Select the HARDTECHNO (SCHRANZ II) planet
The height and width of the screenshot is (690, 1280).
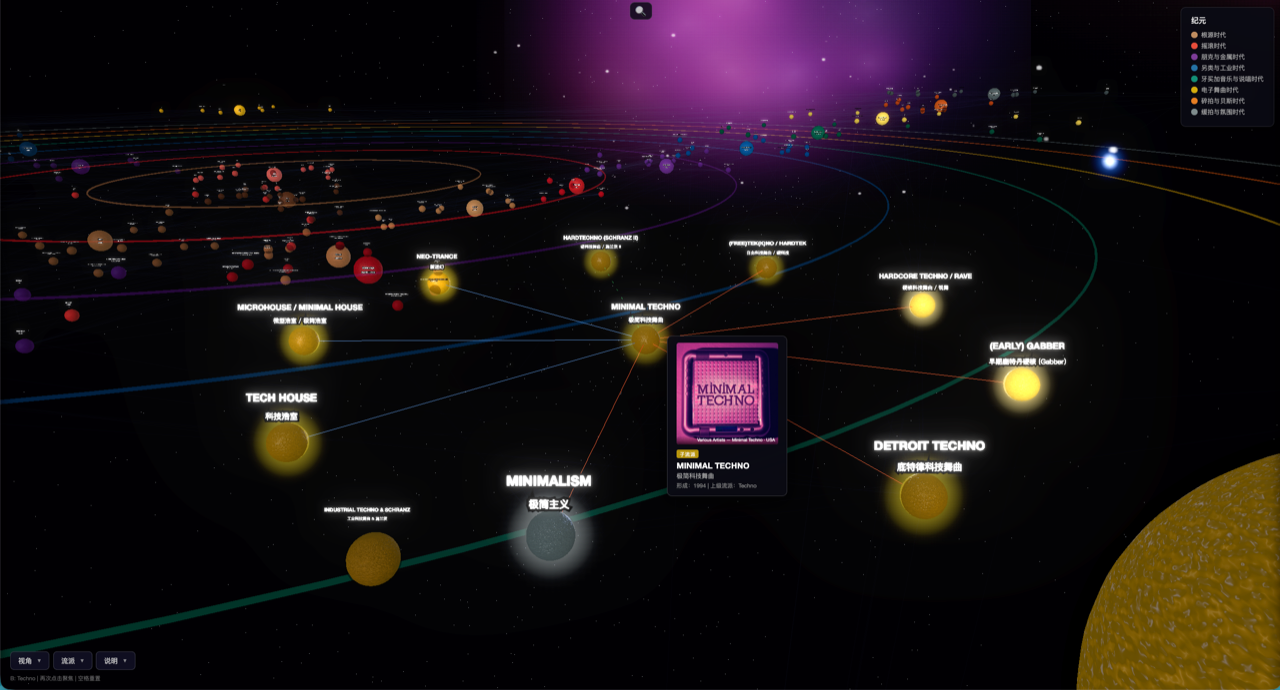click(x=600, y=261)
